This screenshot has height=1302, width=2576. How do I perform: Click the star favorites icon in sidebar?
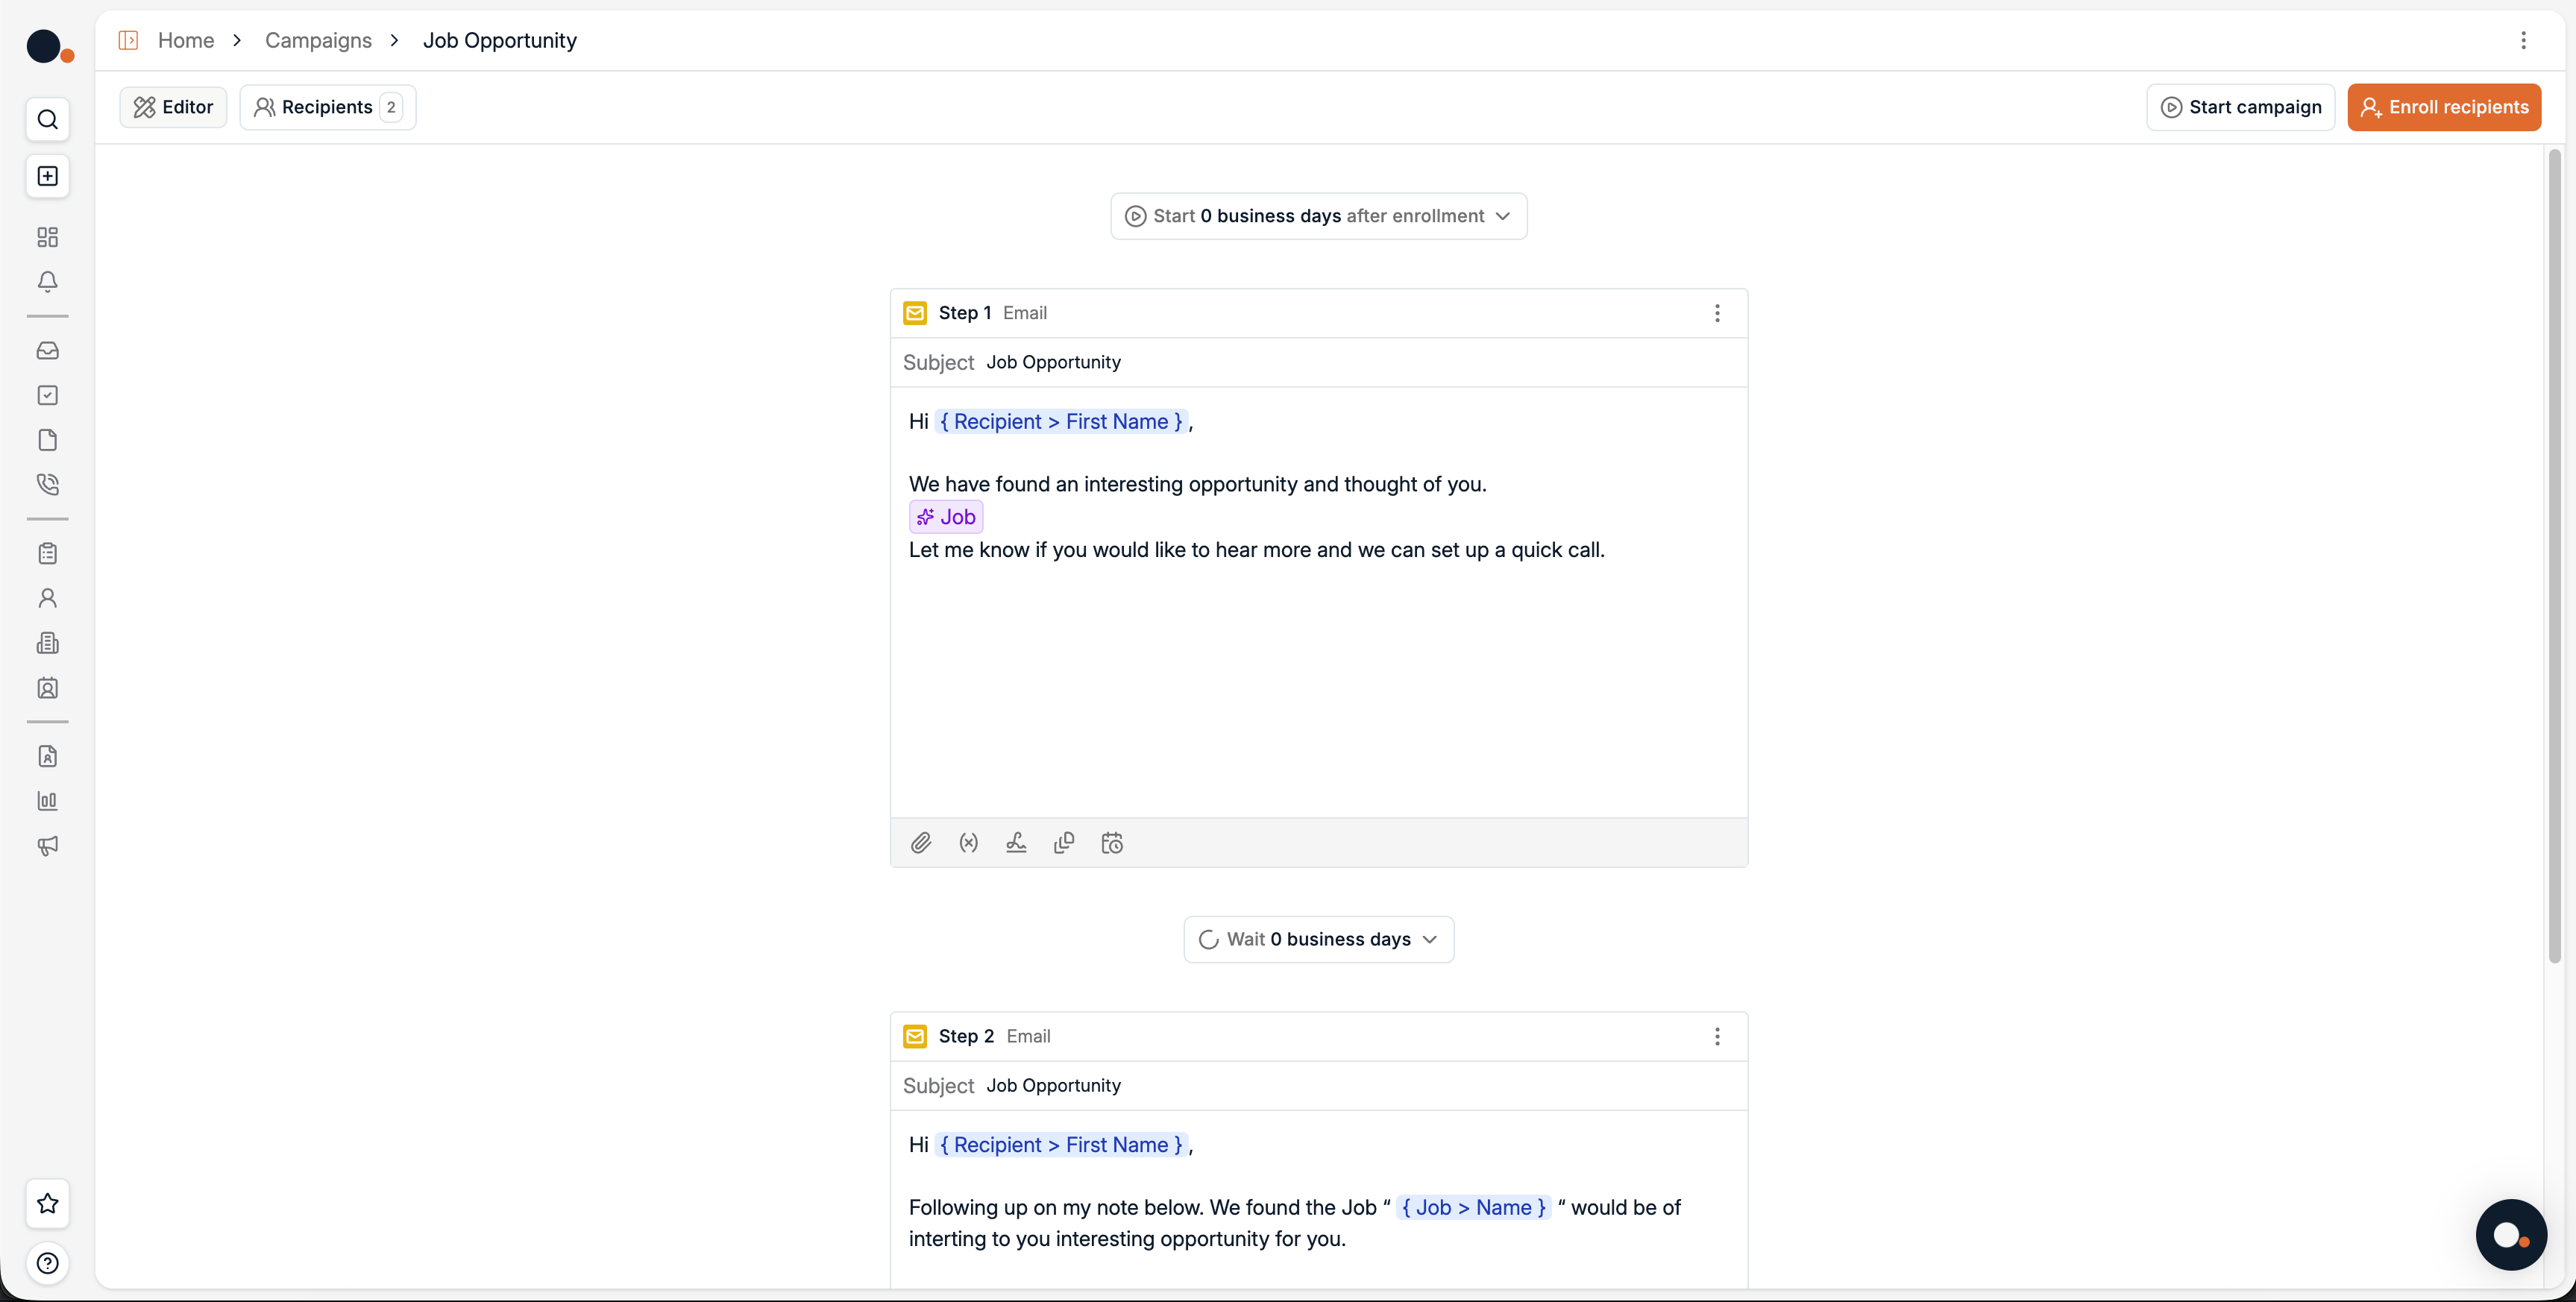[47, 1203]
